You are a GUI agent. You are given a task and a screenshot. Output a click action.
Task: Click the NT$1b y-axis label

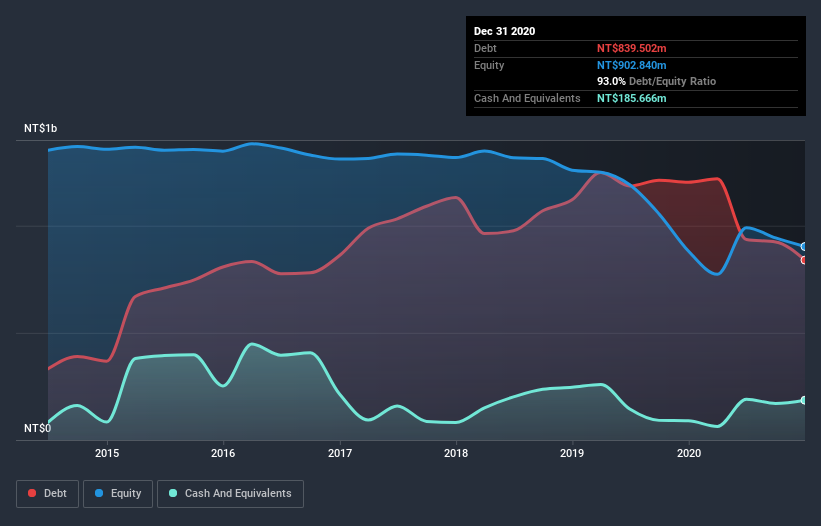pos(40,128)
